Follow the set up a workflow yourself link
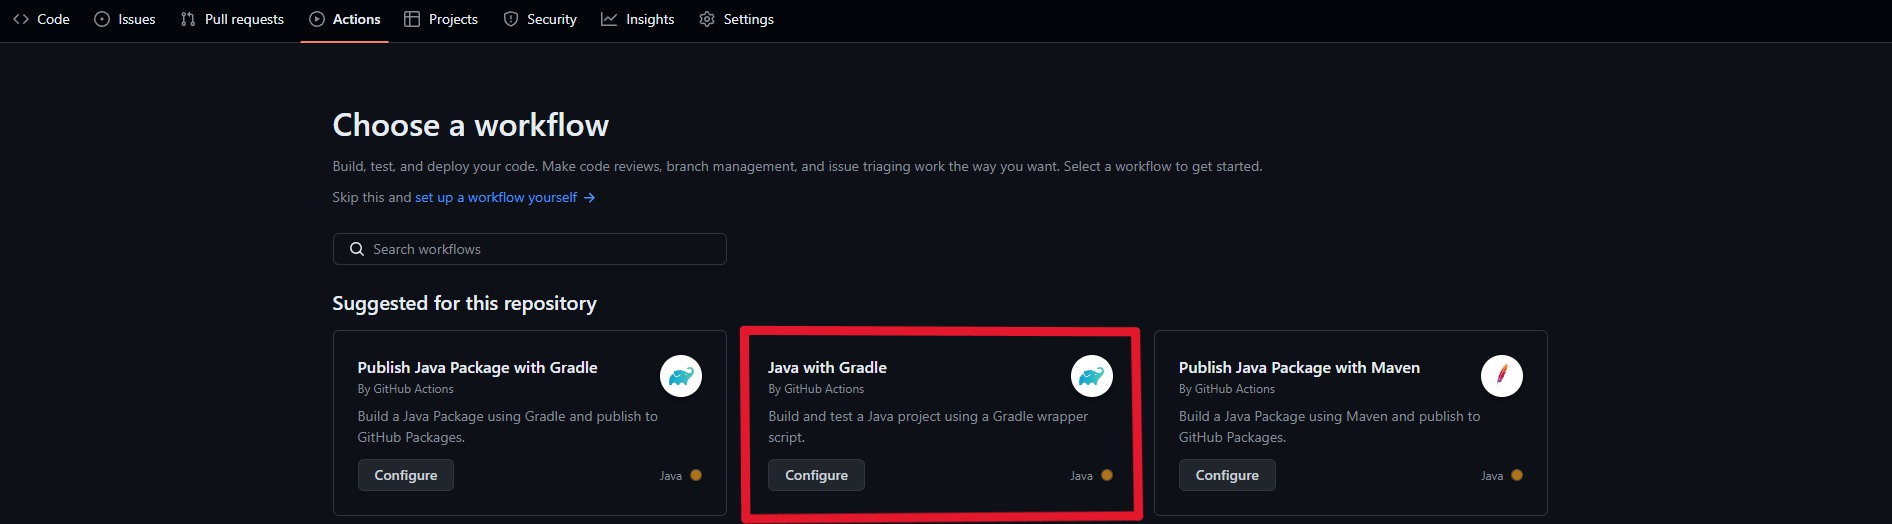The width and height of the screenshot is (1892, 524). coord(496,197)
